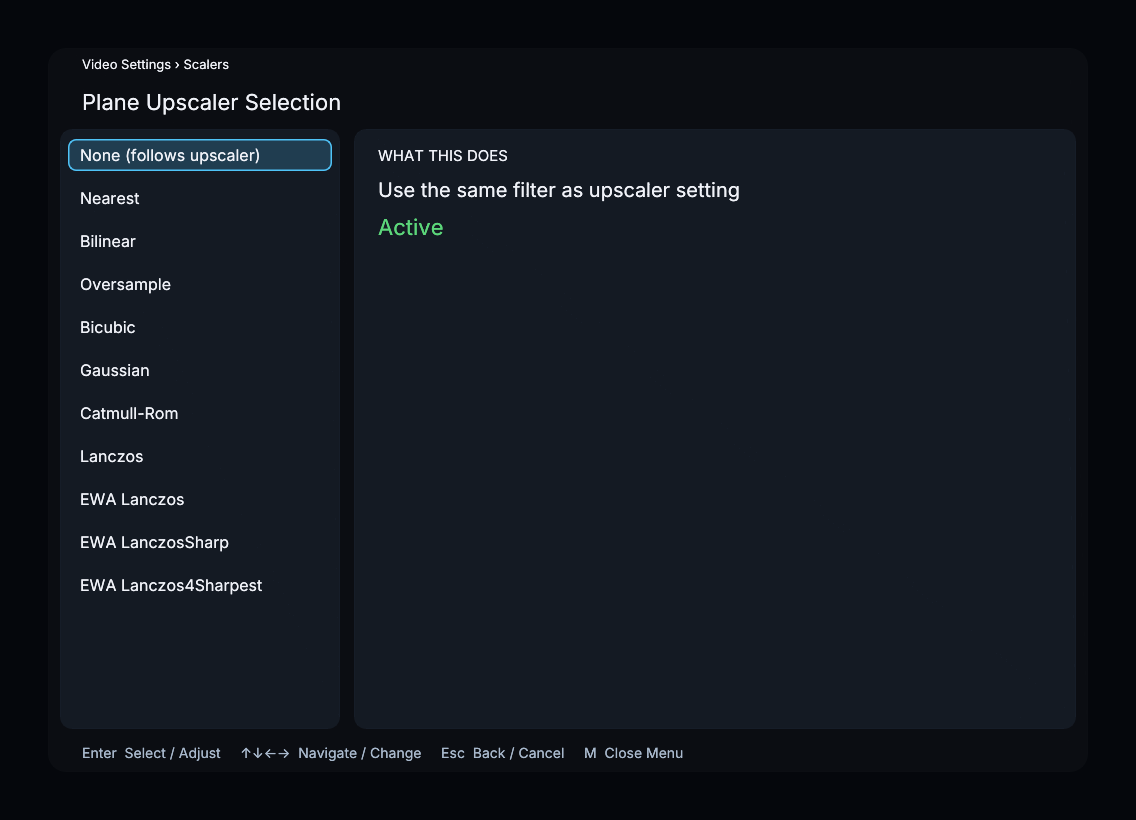The image size is (1136, 820).
Task: Click the M Close Menu hint
Action: (x=633, y=753)
